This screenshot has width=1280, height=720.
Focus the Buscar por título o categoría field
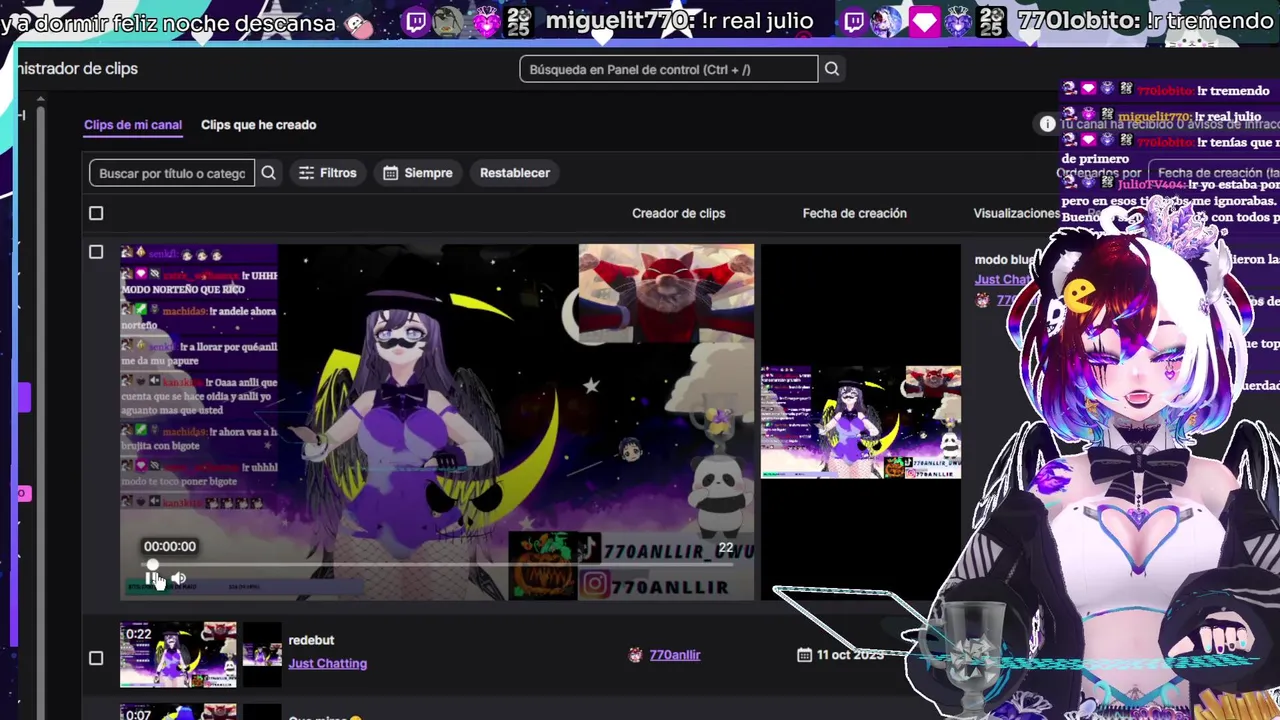(x=172, y=173)
